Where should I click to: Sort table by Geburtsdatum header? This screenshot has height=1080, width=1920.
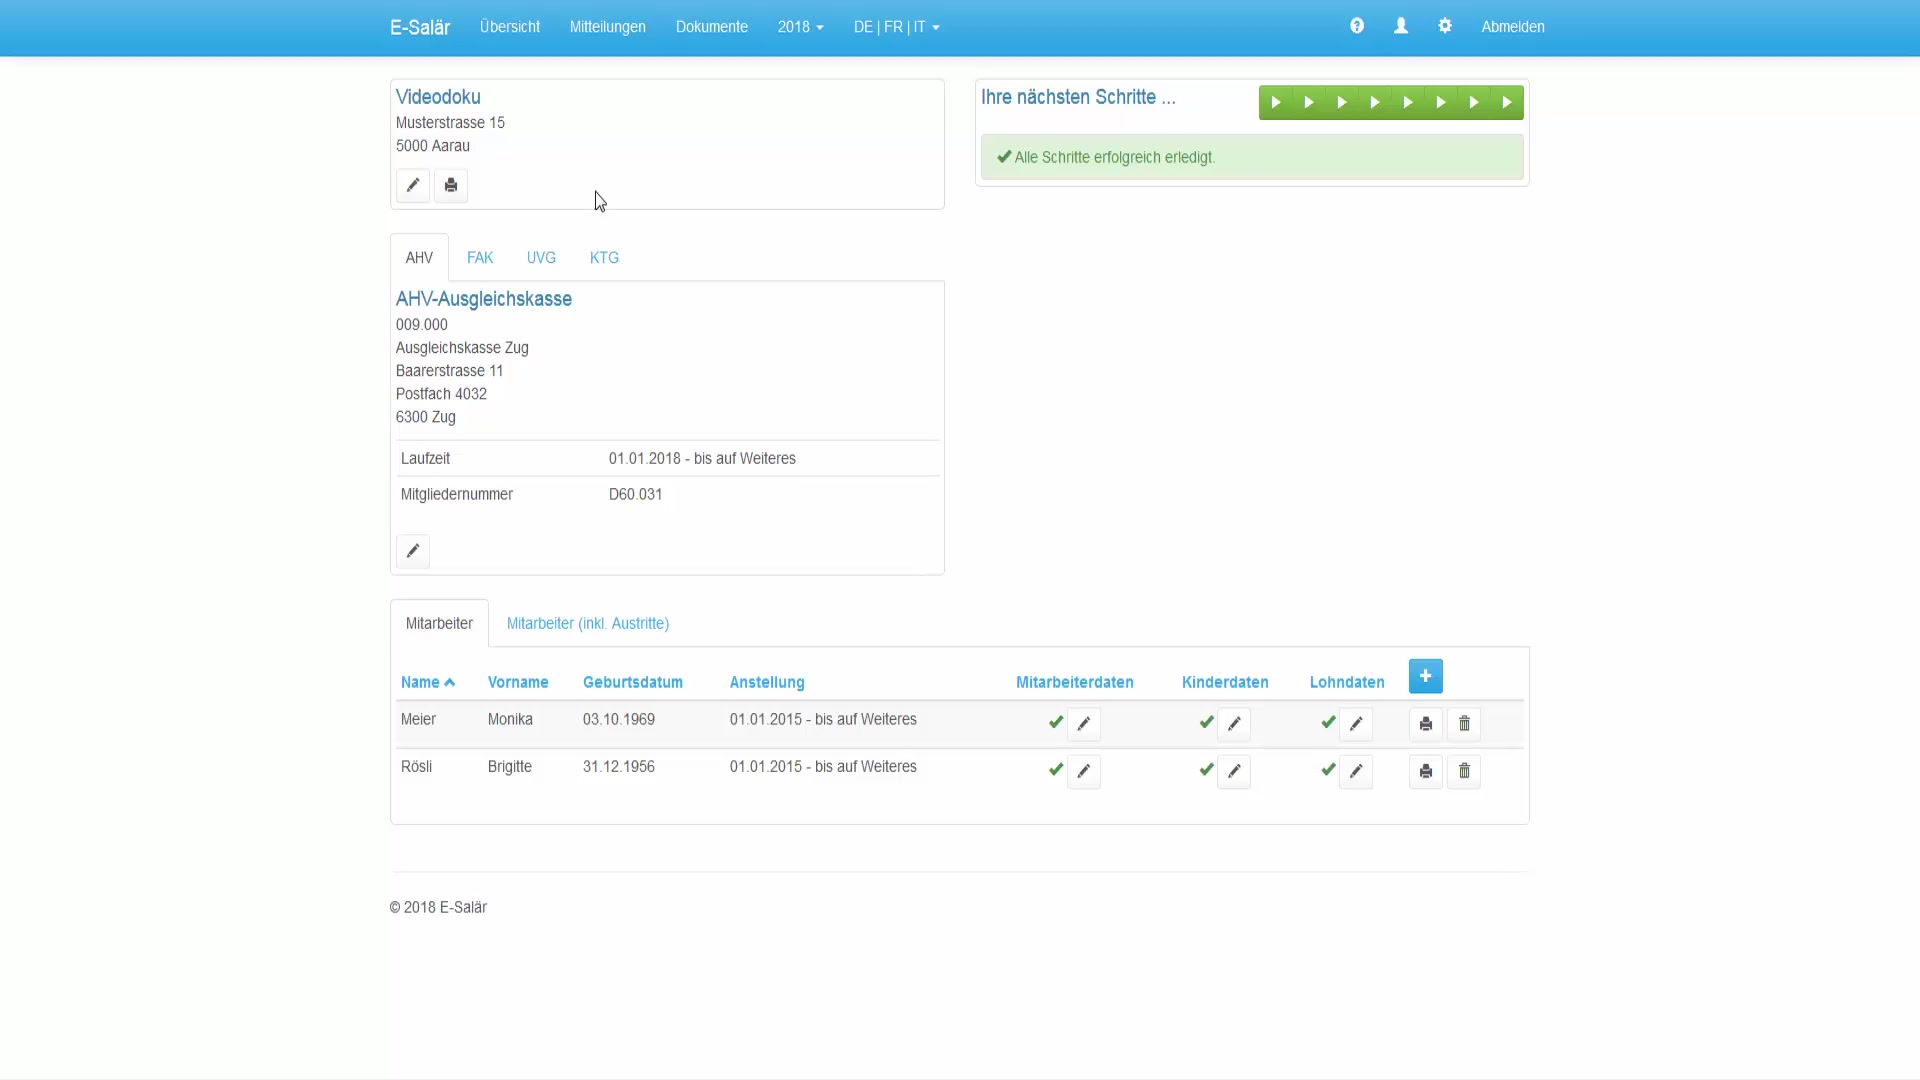coord(632,682)
